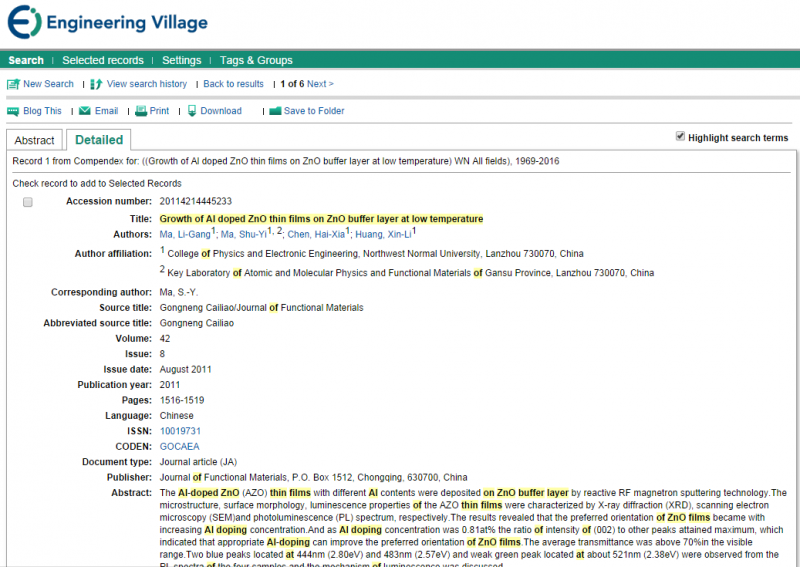Check the record selection checkbox beside Accession number
The image size is (800, 567).
pyautogui.click(x=28, y=202)
